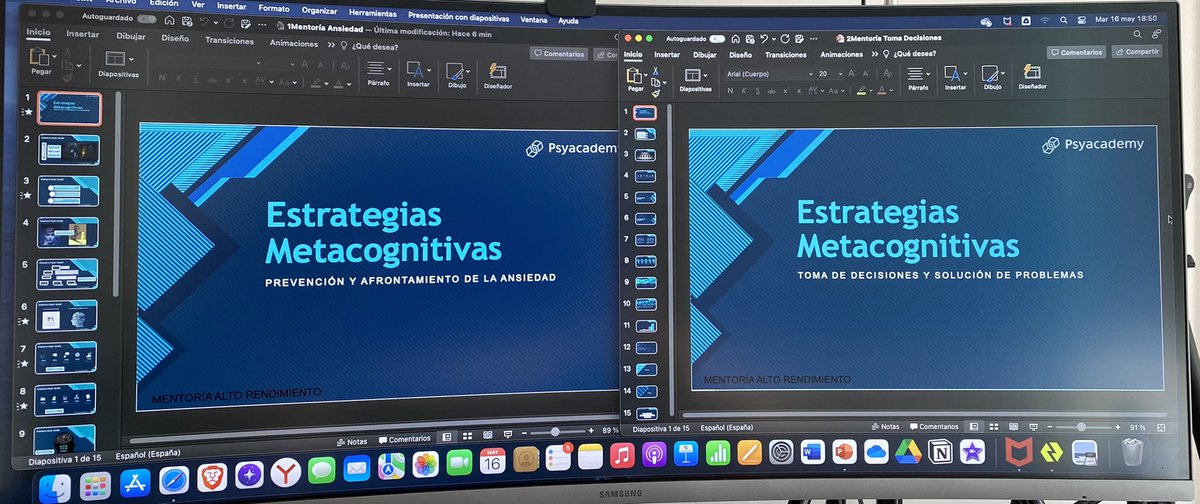Click the Cut scissors icon in right window
Image resolution: width=1200 pixels, height=504 pixels.
click(x=655, y=71)
